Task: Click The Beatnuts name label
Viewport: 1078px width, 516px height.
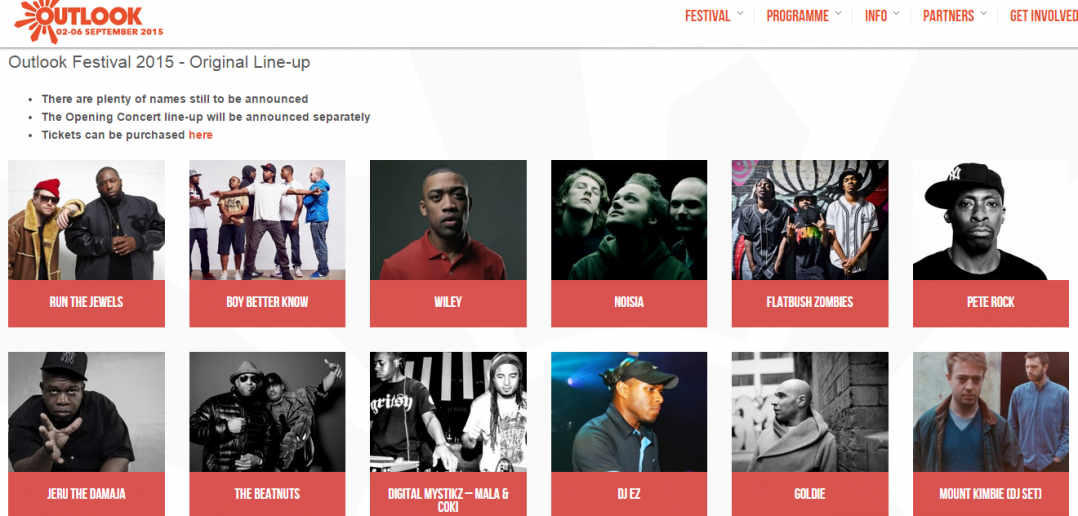Action: click(267, 494)
